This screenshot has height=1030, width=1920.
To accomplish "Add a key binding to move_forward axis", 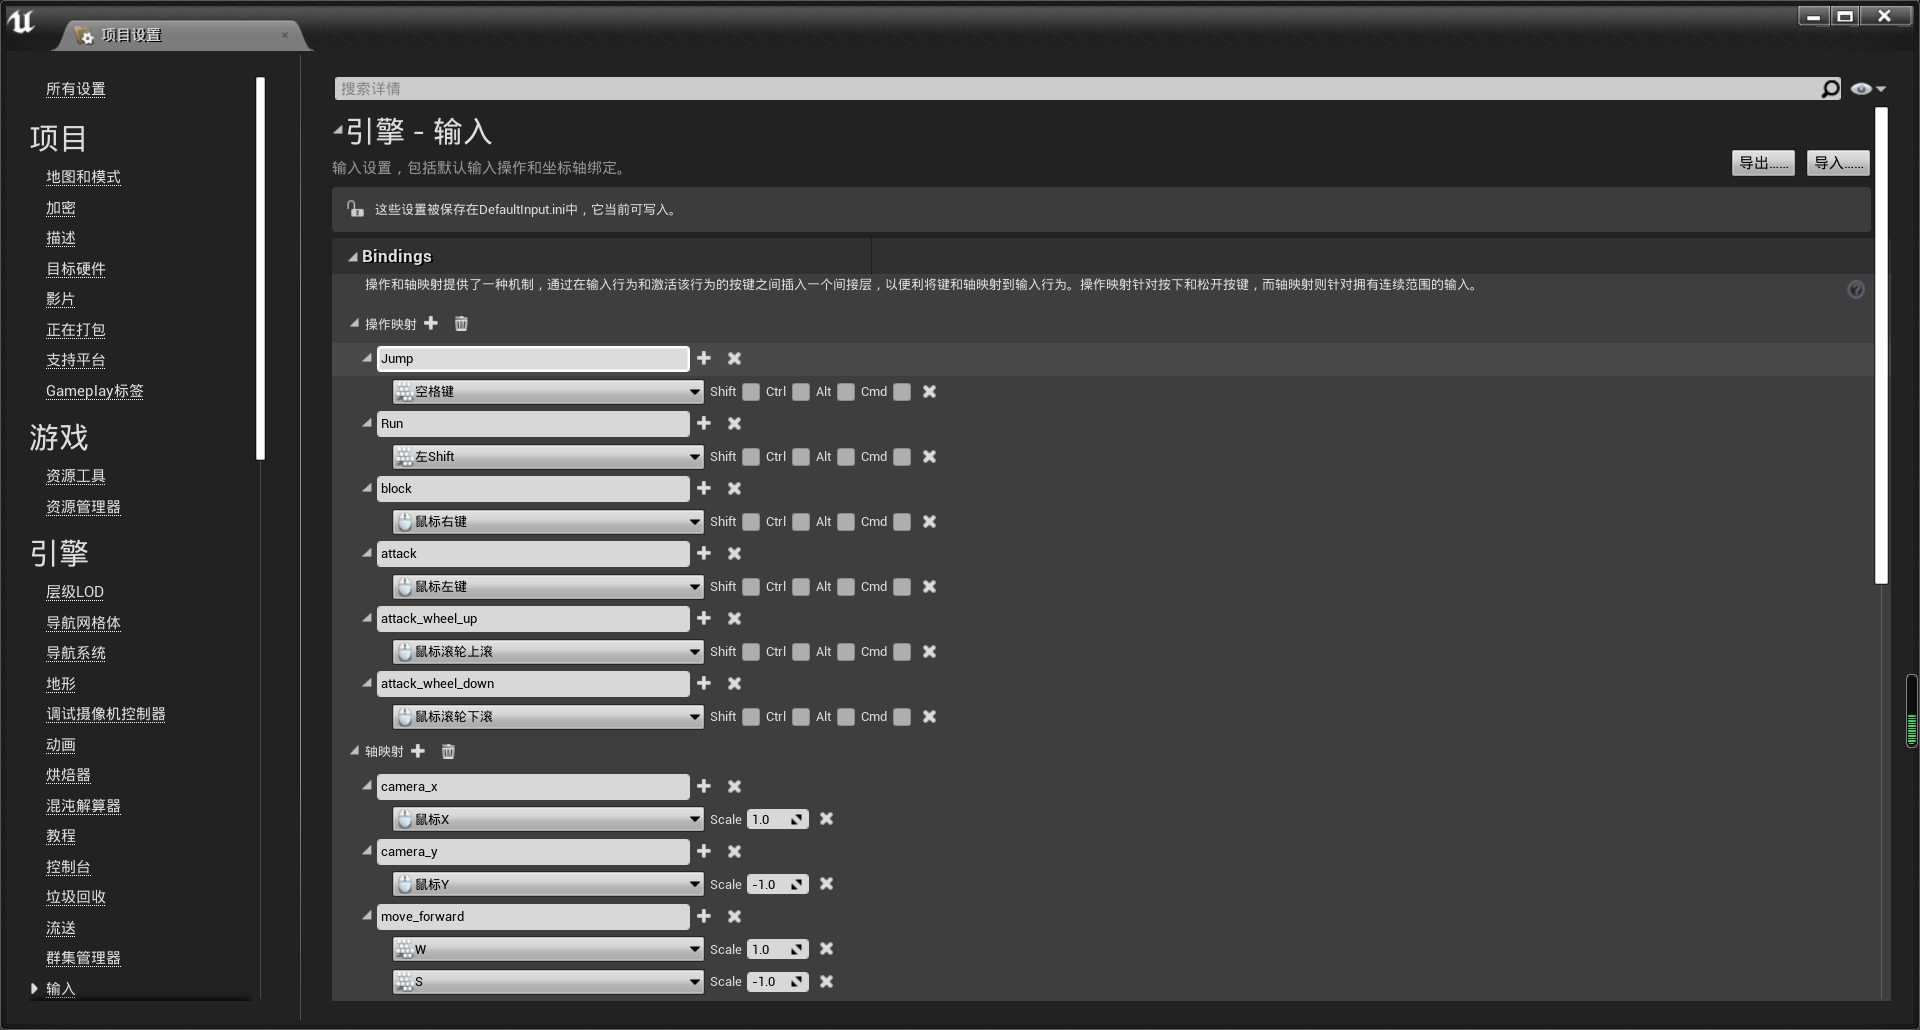I will point(704,916).
